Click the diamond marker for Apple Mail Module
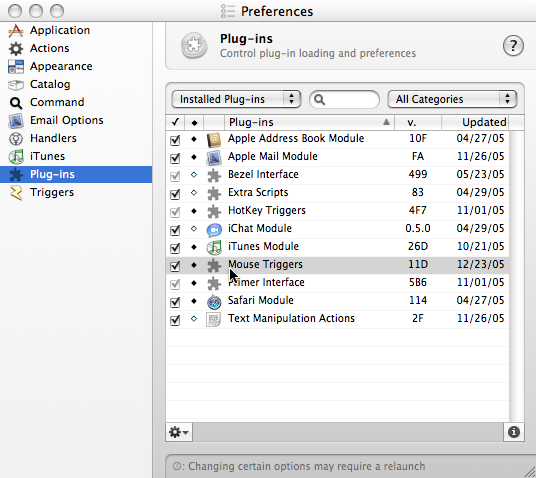The height and width of the screenshot is (478, 536). pos(194,157)
